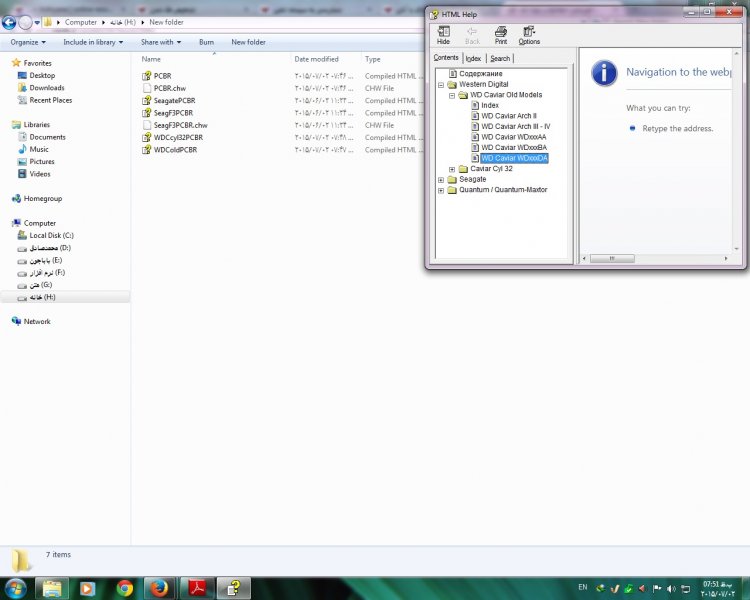Click the Back arrow in HTML Help
Screen dimensions: 750x600
click(472, 36)
